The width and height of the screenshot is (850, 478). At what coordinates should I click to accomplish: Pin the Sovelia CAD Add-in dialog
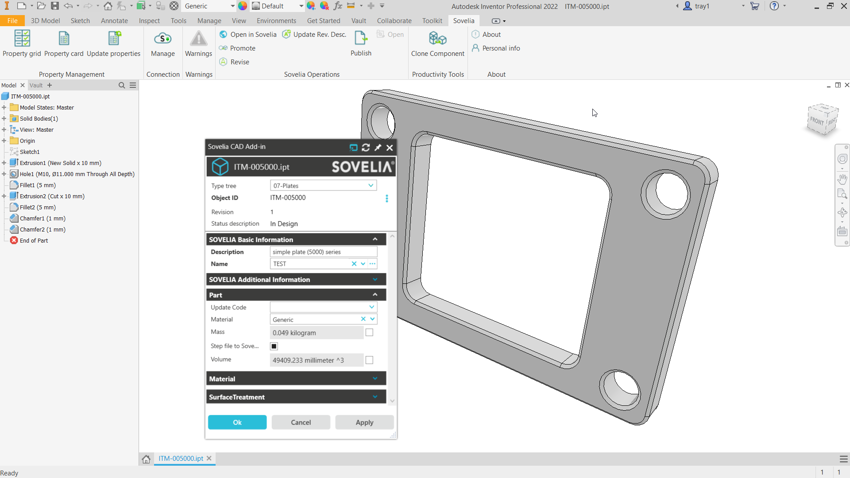pyautogui.click(x=378, y=147)
